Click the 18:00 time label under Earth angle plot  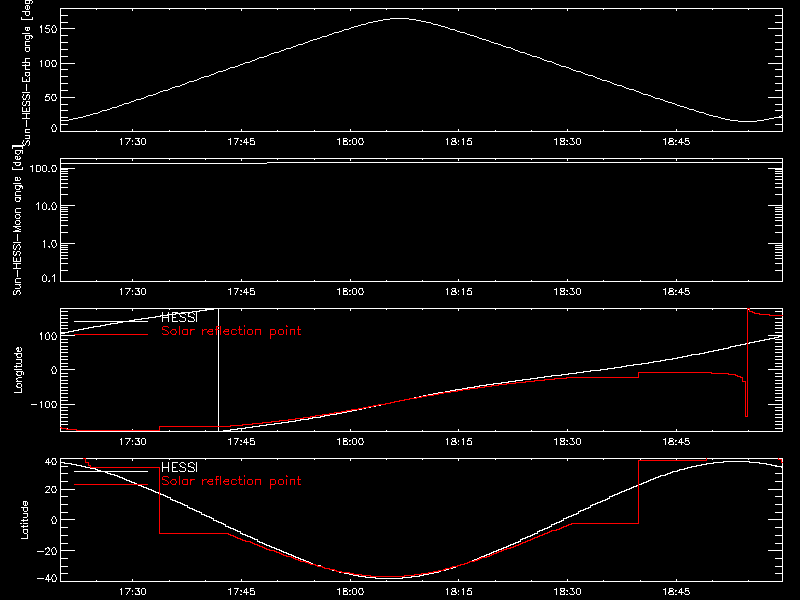point(350,141)
